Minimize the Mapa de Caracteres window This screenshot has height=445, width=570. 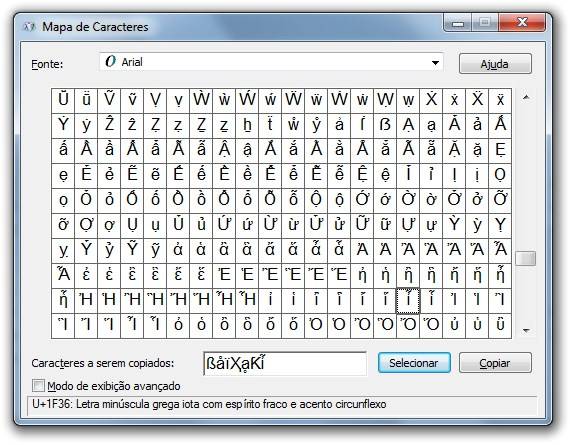pos(458,24)
